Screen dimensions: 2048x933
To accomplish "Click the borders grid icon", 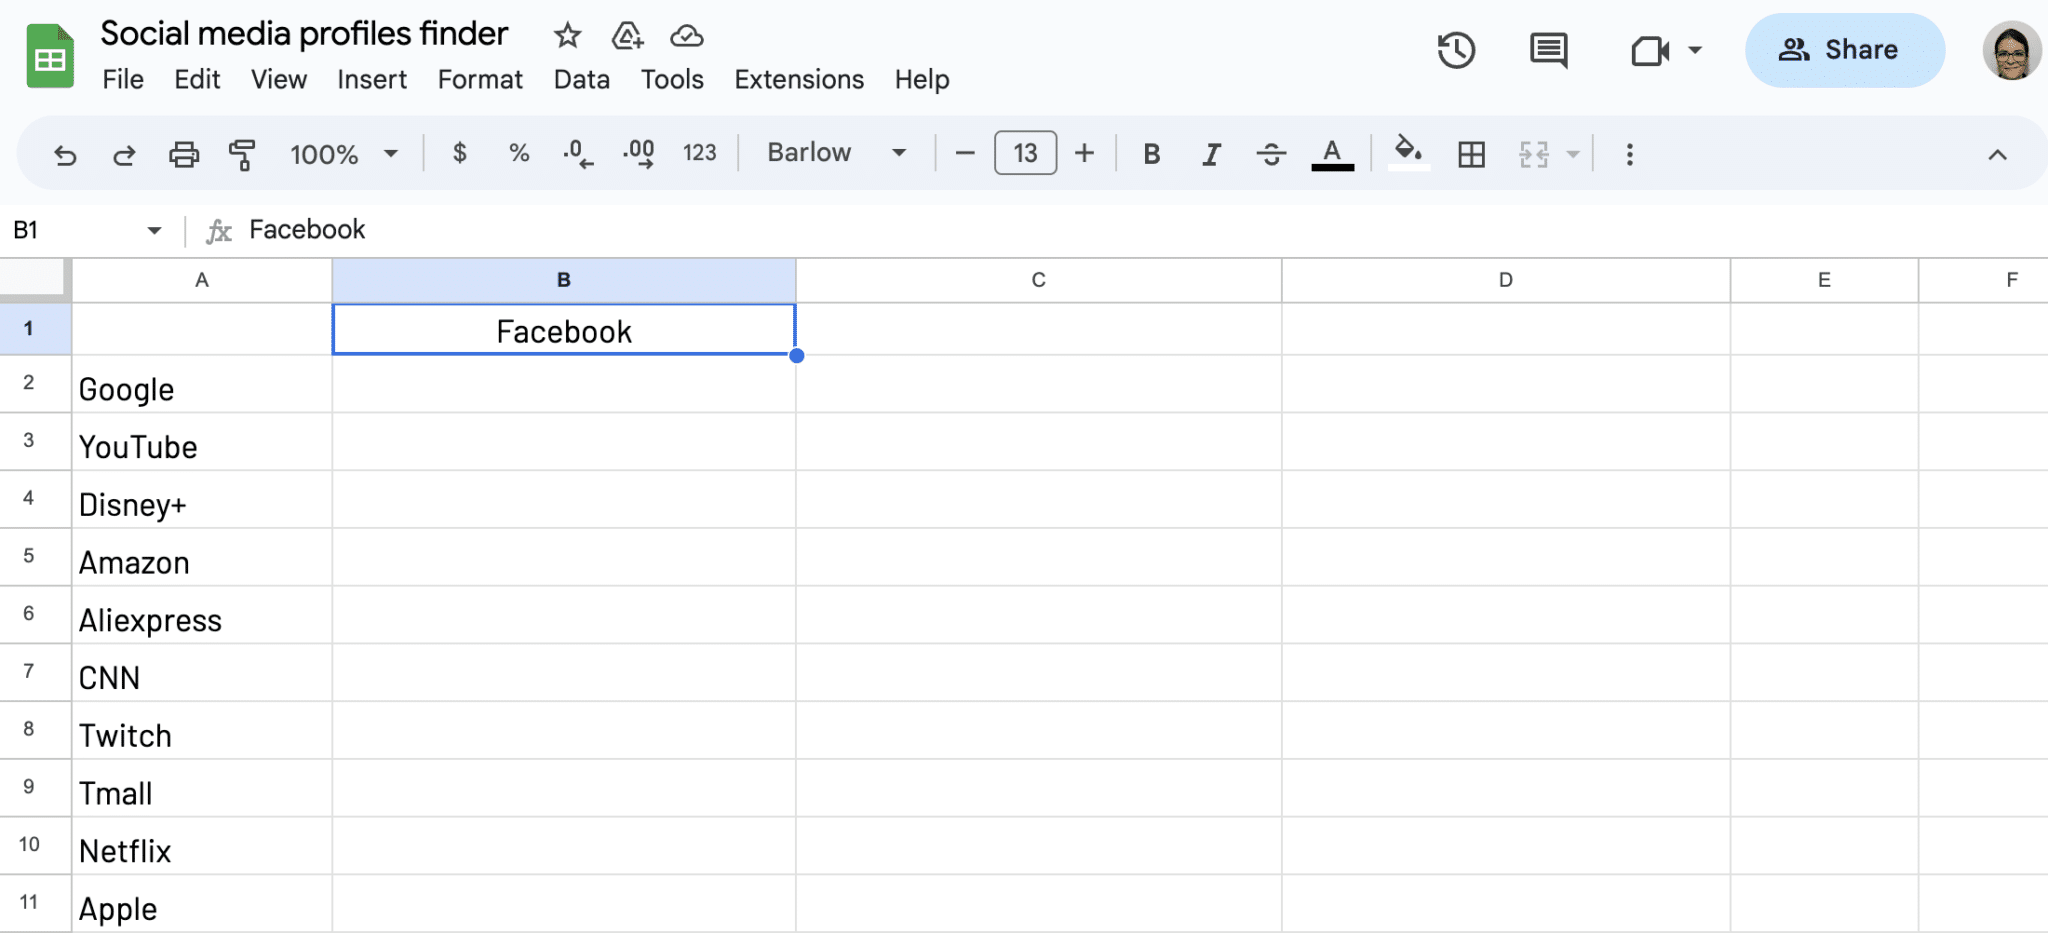I will pyautogui.click(x=1471, y=154).
